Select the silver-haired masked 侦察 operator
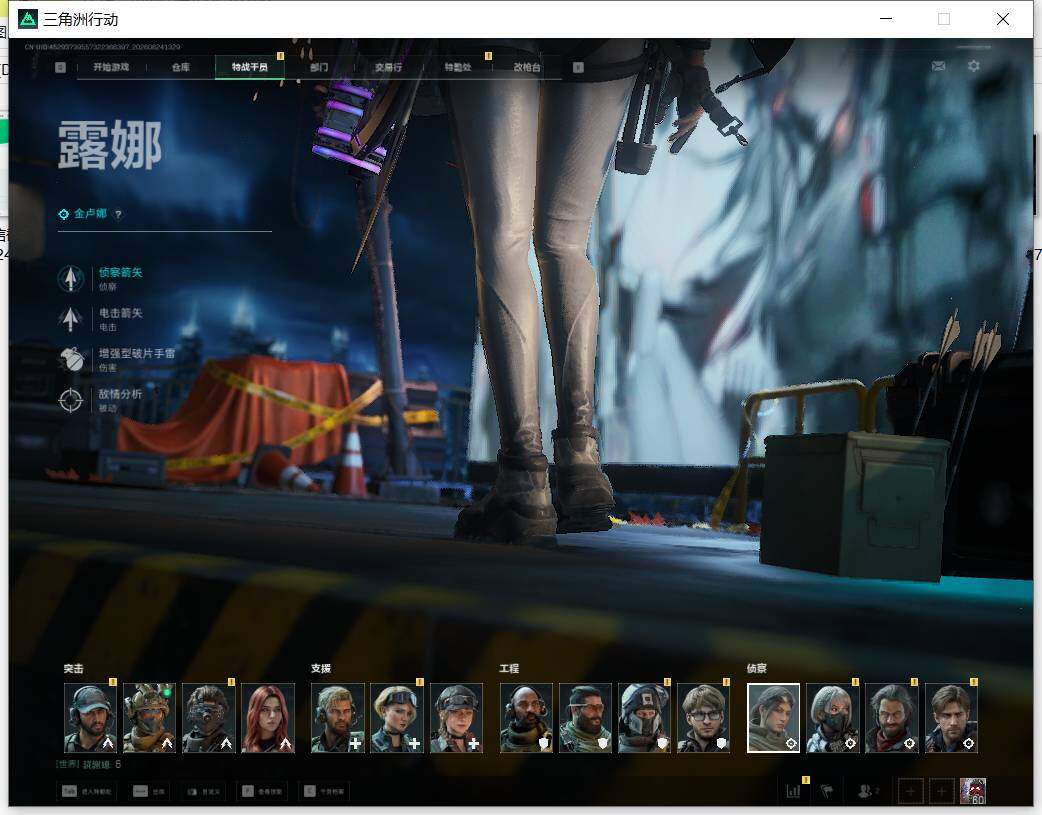This screenshot has height=815, width=1042. click(833, 718)
